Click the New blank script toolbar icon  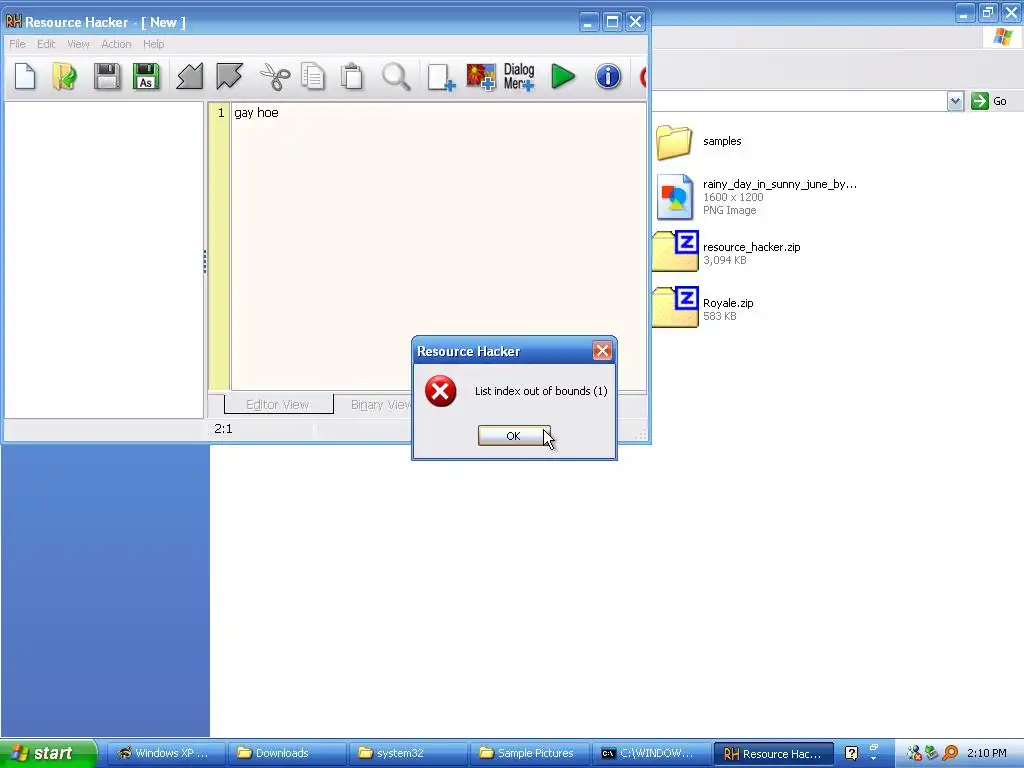coord(25,76)
